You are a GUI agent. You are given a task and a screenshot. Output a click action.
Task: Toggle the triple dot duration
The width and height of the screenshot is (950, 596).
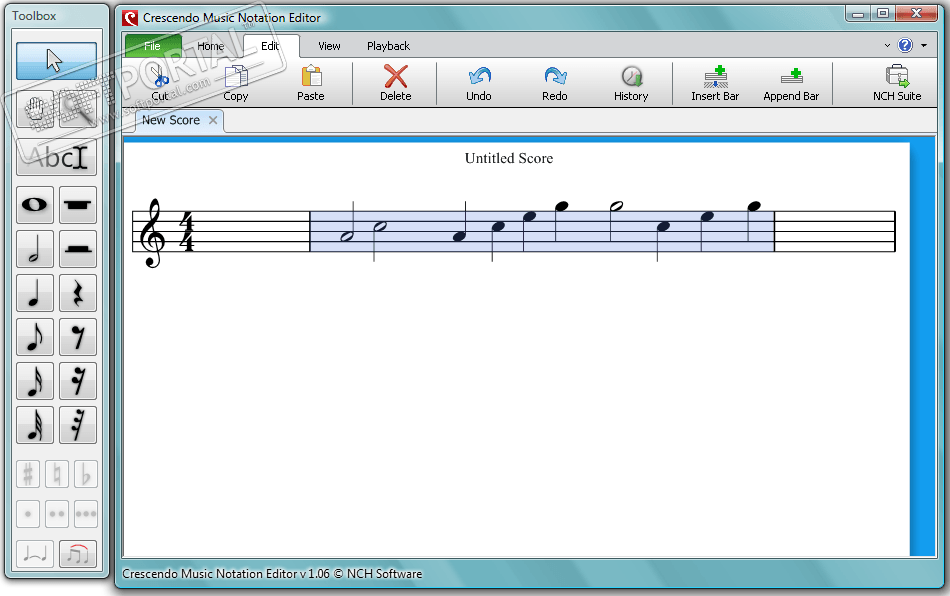point(85,514)
